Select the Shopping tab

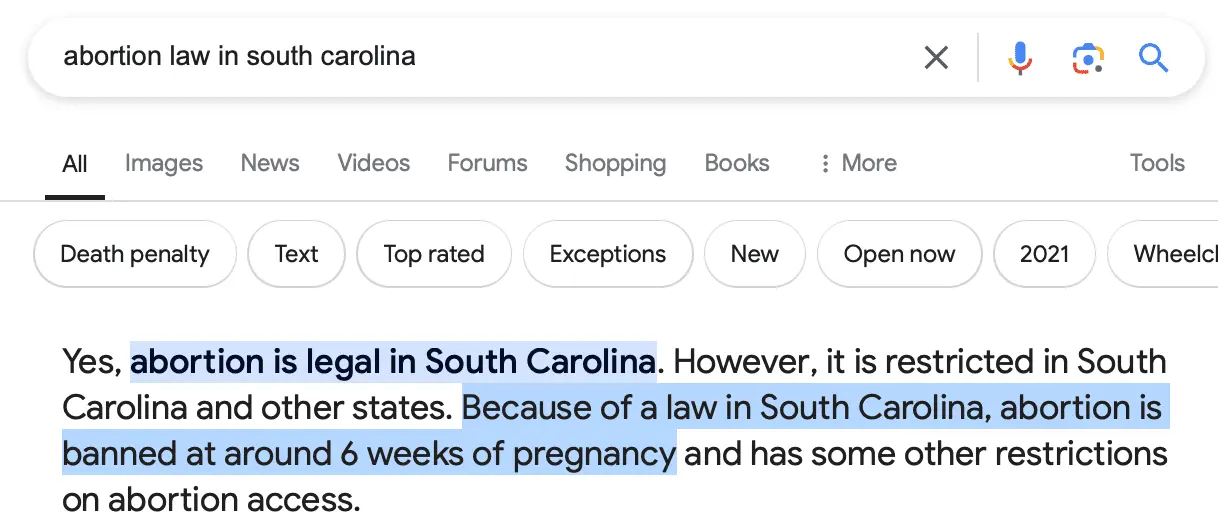tap(615, 163)
